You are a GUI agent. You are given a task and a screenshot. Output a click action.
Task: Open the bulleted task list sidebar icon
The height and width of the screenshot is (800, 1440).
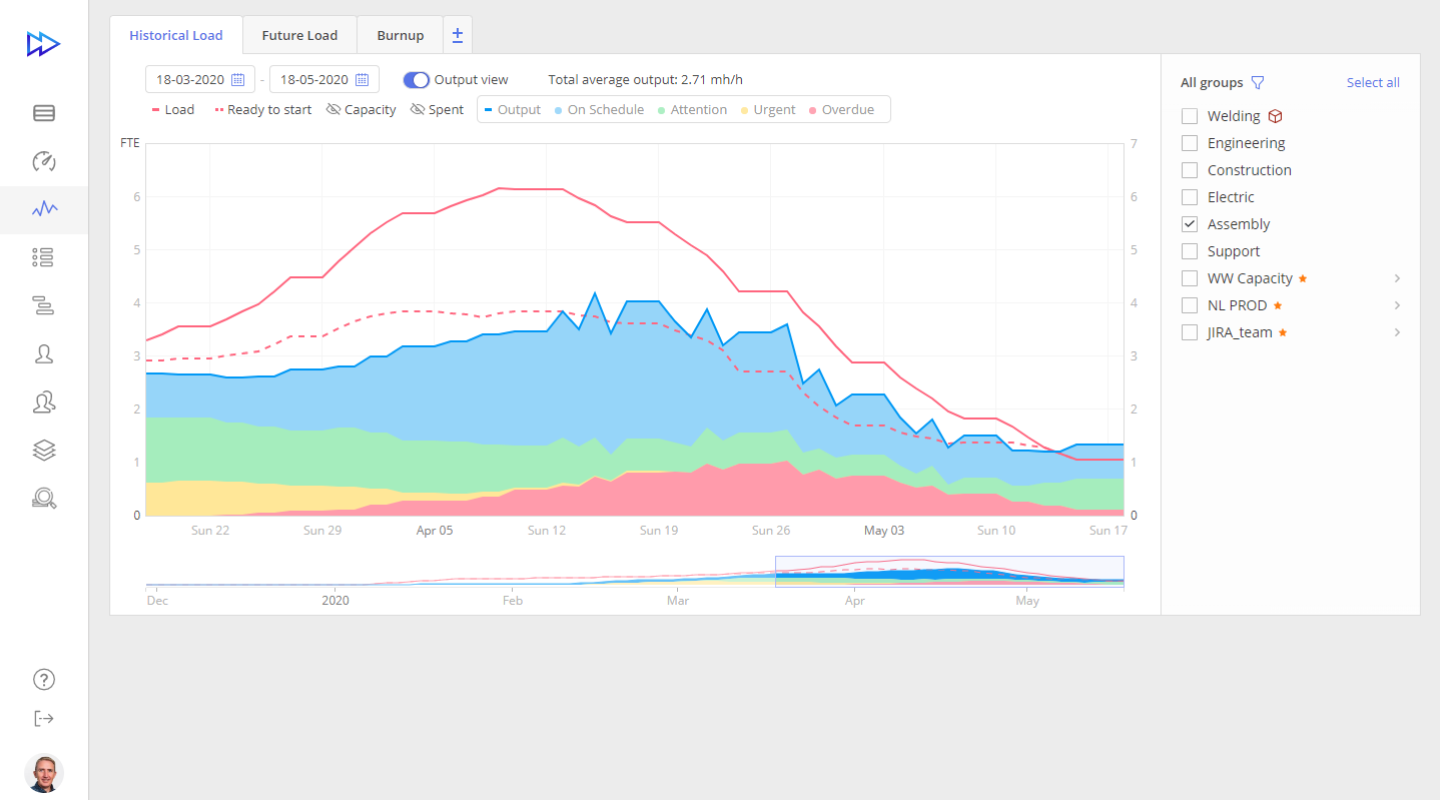tap(43, 258)
